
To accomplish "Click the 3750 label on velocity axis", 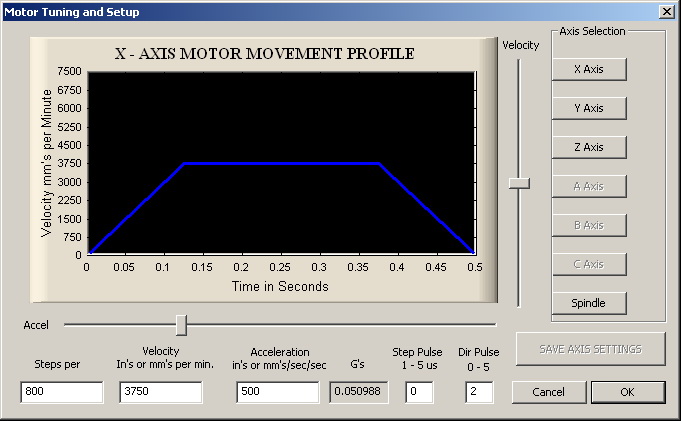I will click(x=69, y=163).
